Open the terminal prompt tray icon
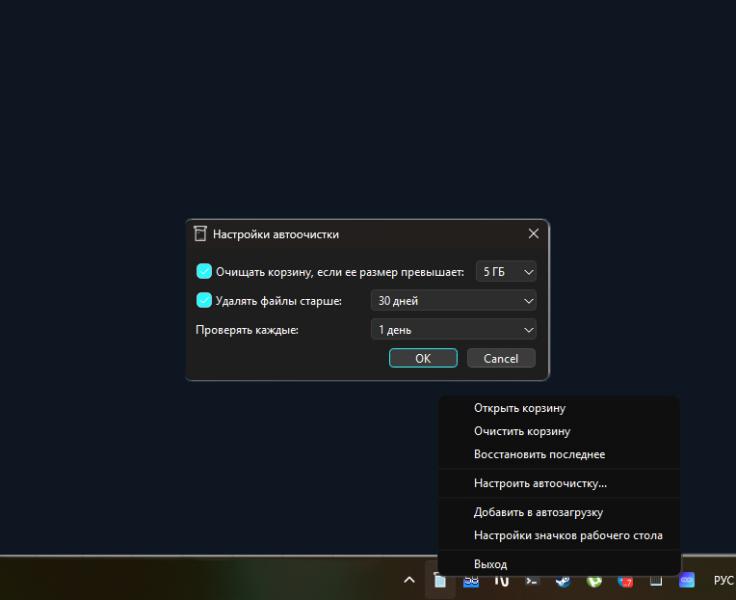The width and height of the screenshot is (736, 600). 532,581
